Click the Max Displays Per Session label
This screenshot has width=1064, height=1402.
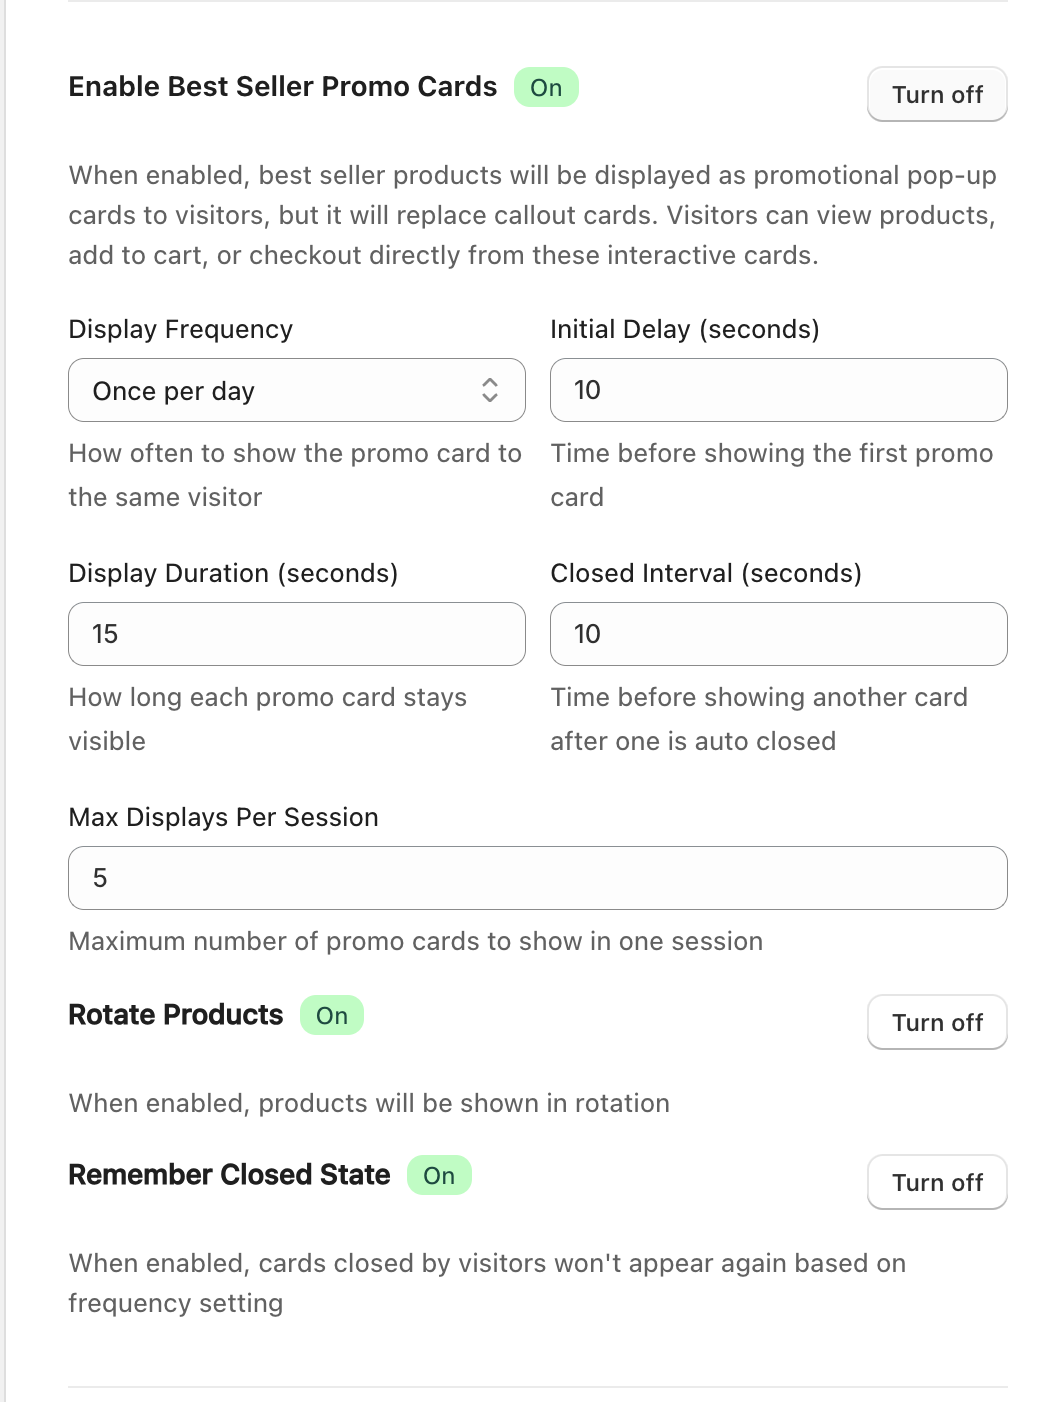(224, 817)
